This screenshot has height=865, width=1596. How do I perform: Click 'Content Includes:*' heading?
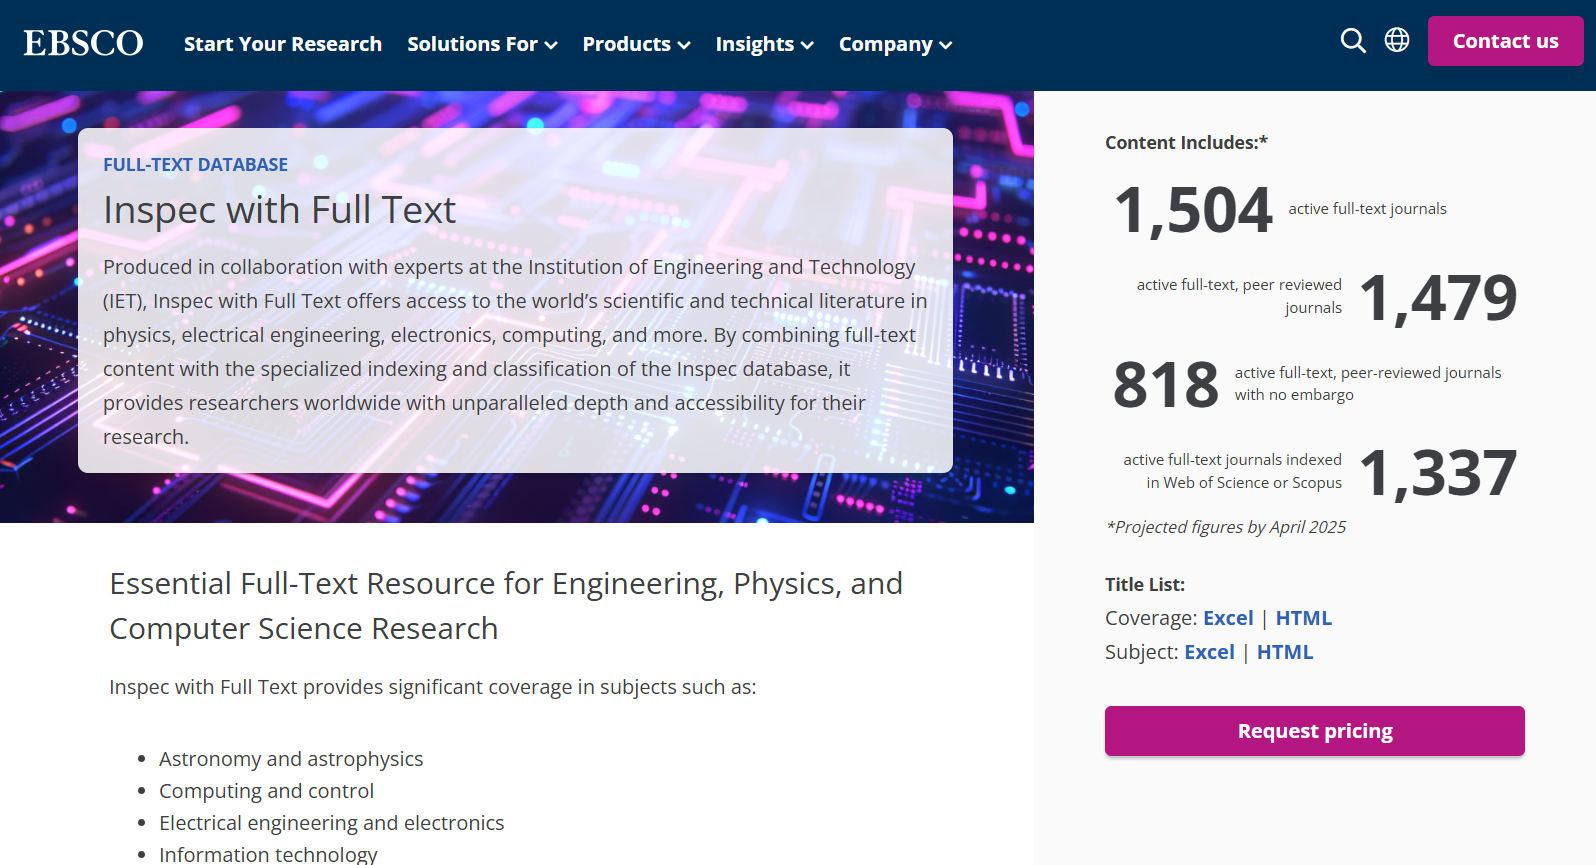pyautogui.click(x=1186, y=143)
